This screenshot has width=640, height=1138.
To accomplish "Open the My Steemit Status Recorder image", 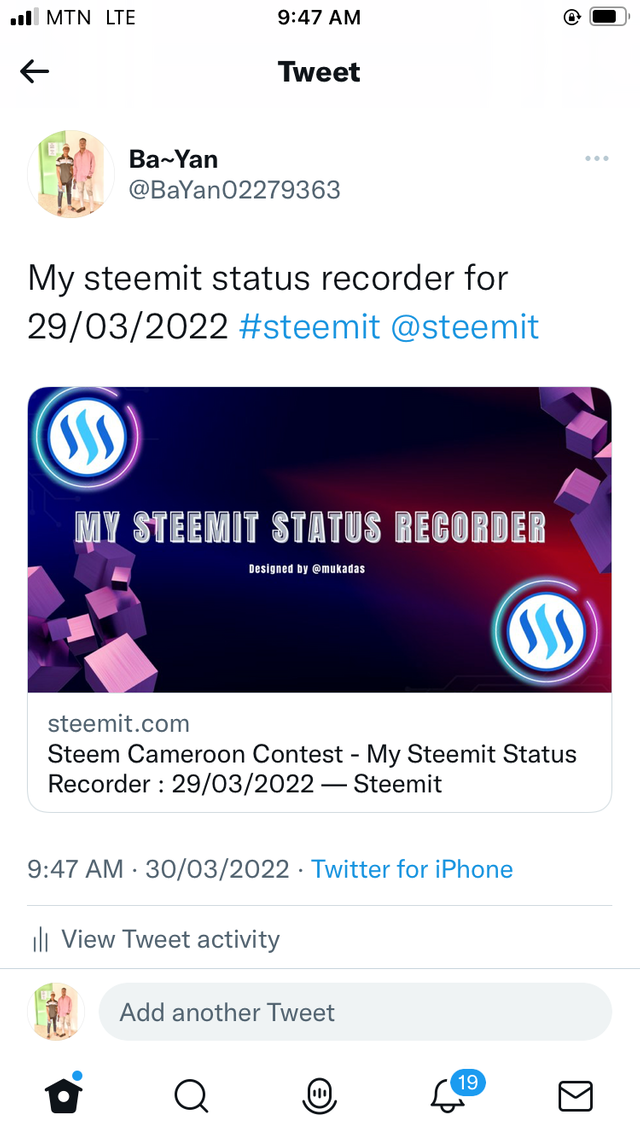I will click(x=319, y=540).
